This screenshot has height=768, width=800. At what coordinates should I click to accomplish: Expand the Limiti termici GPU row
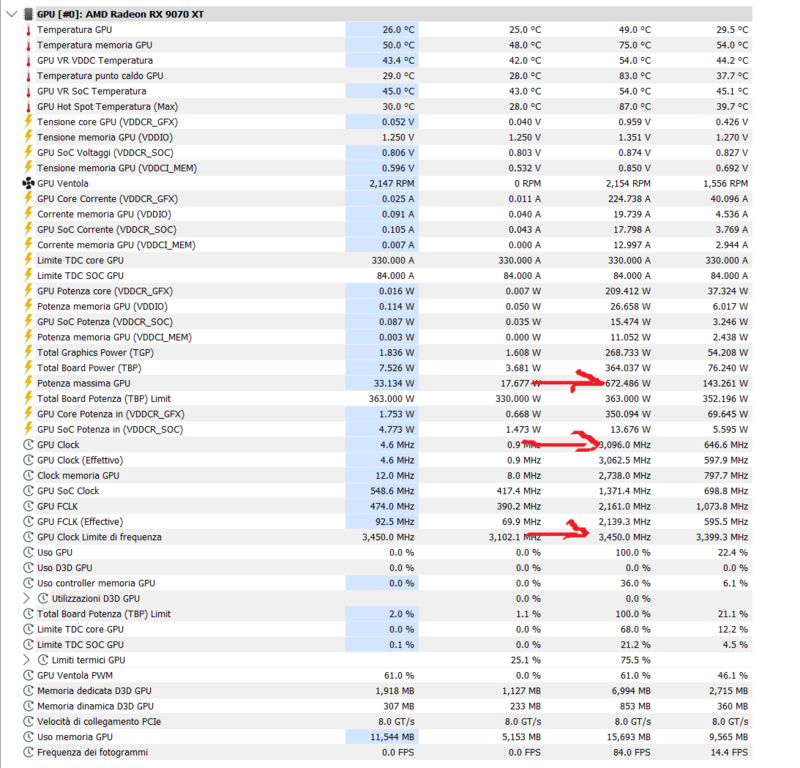pyautogui.click(x=27, y=660)
